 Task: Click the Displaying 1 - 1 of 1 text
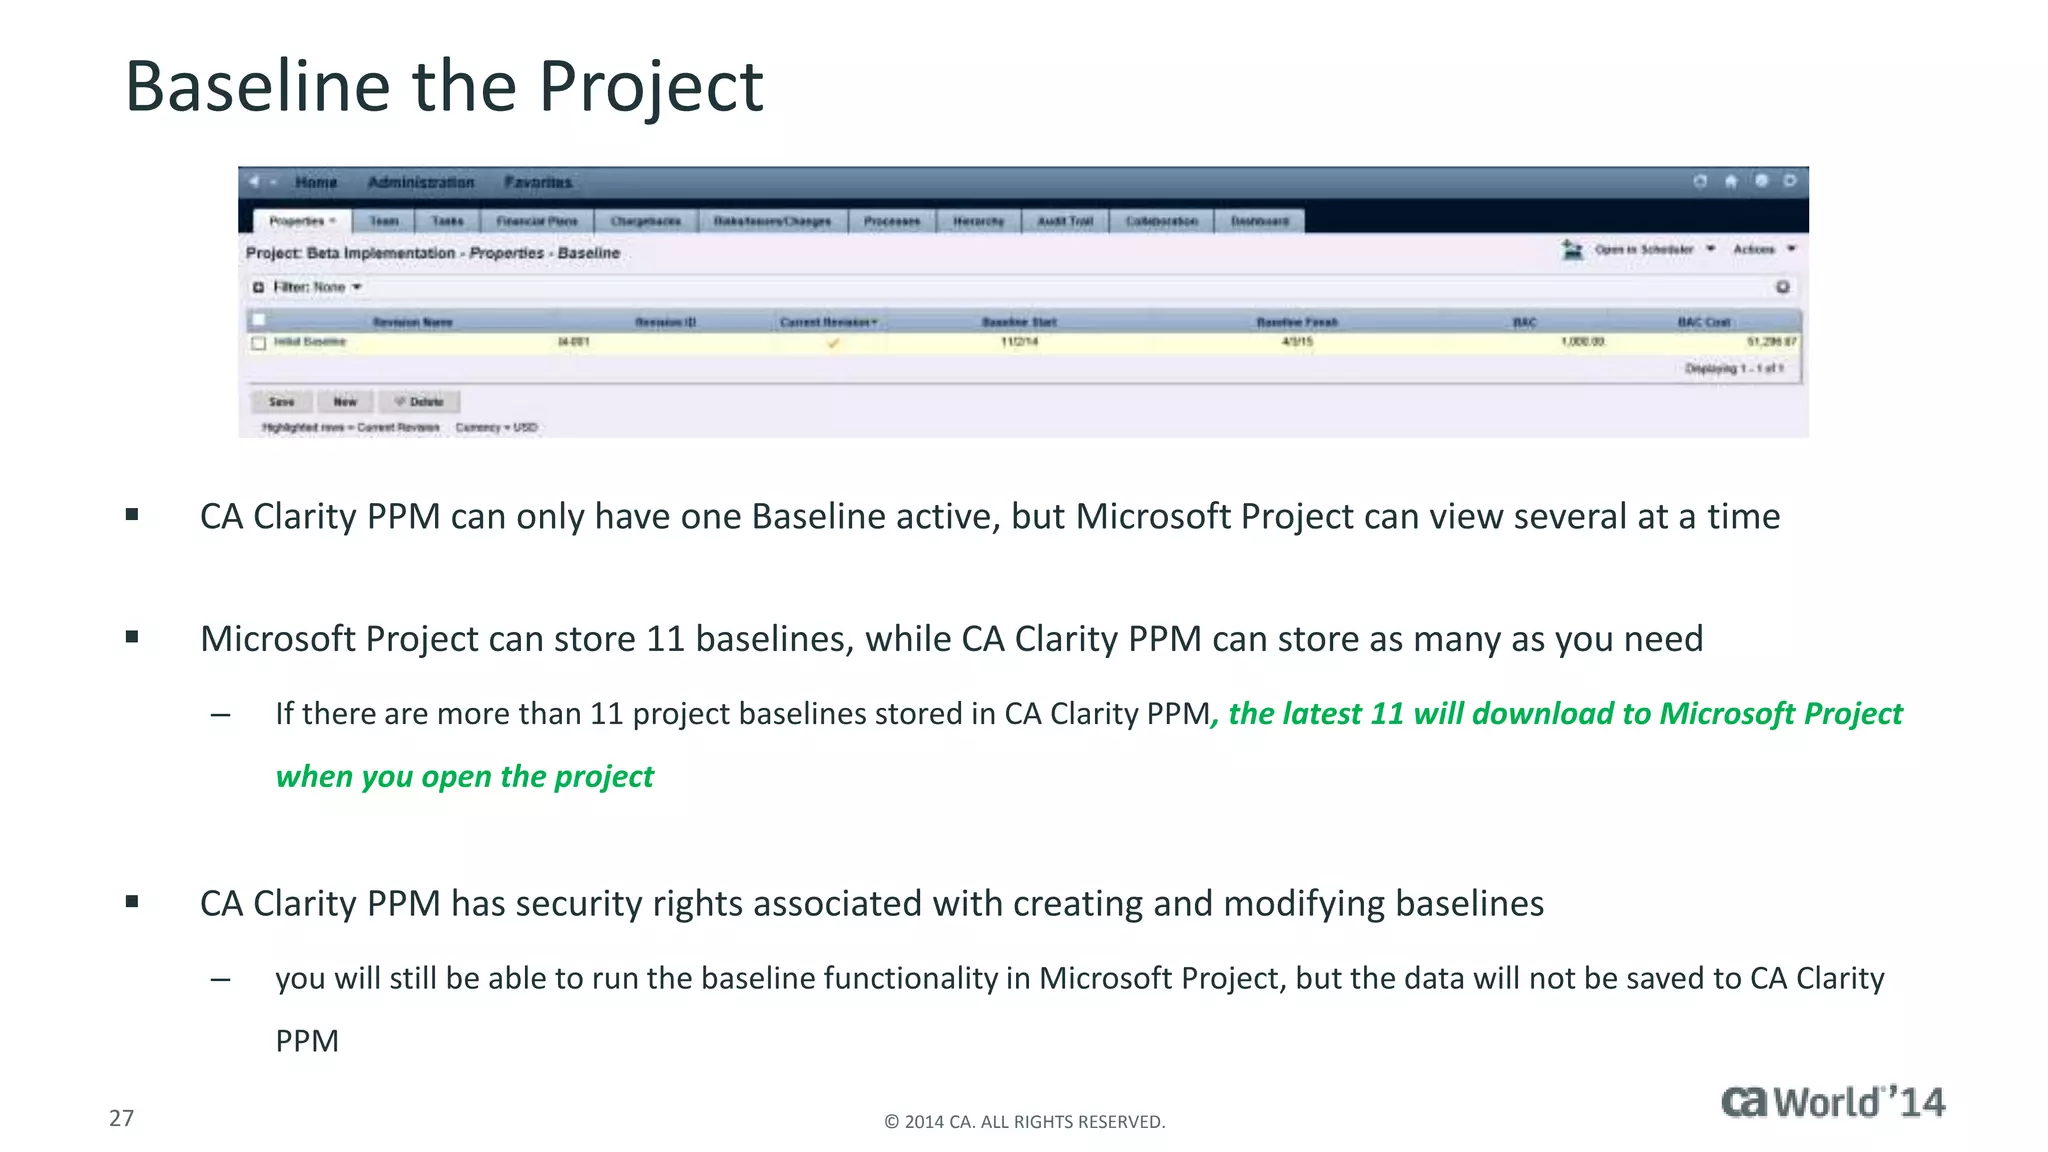click(1734, 369)
